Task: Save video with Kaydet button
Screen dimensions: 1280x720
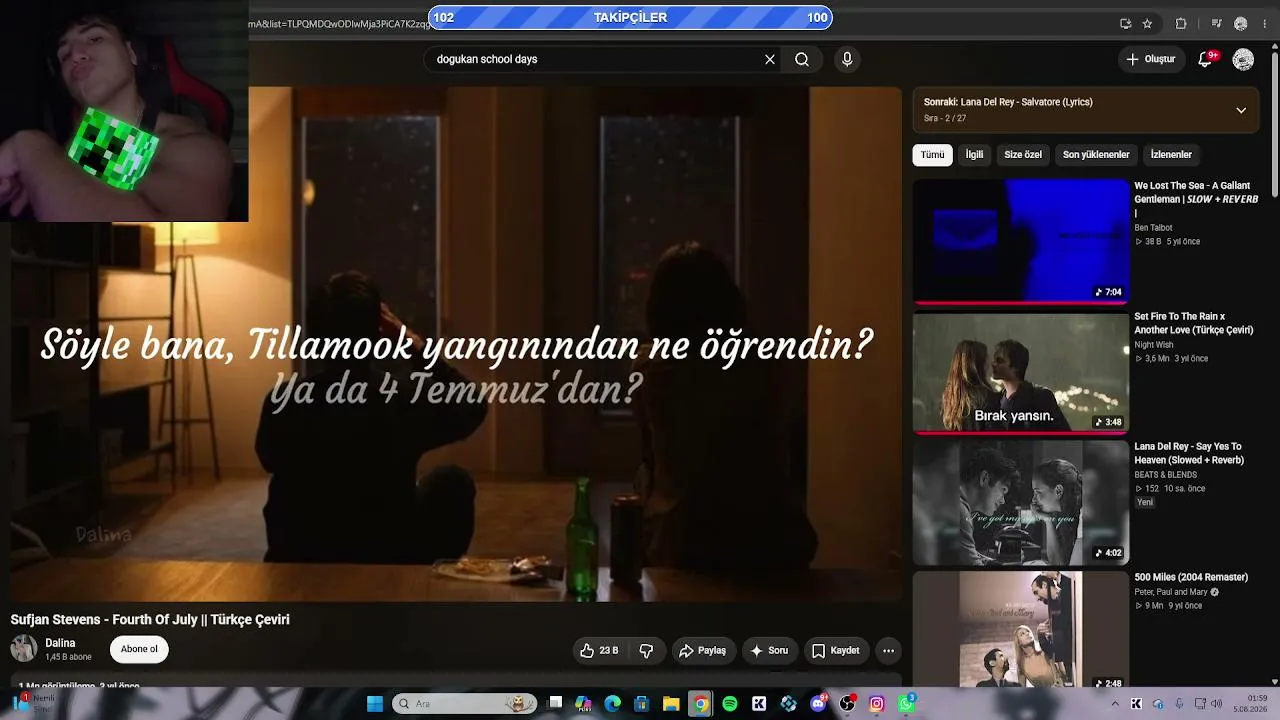Action: pos(835,651)
